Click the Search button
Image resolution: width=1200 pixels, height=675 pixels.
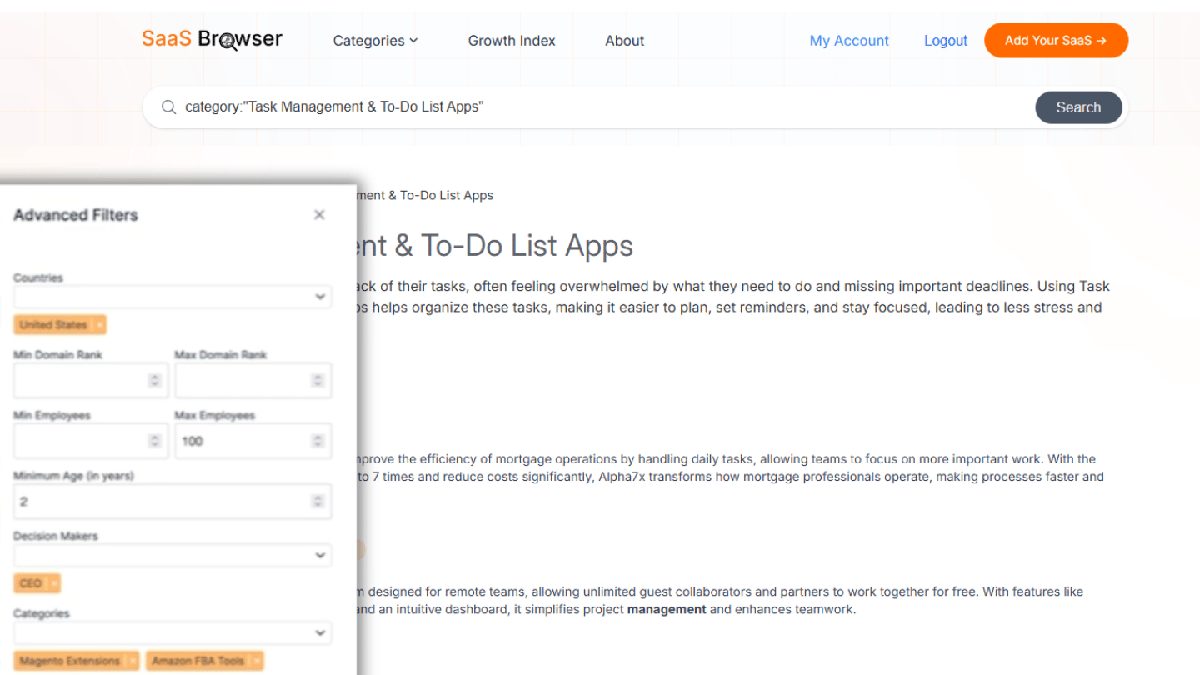[1079, 107]
